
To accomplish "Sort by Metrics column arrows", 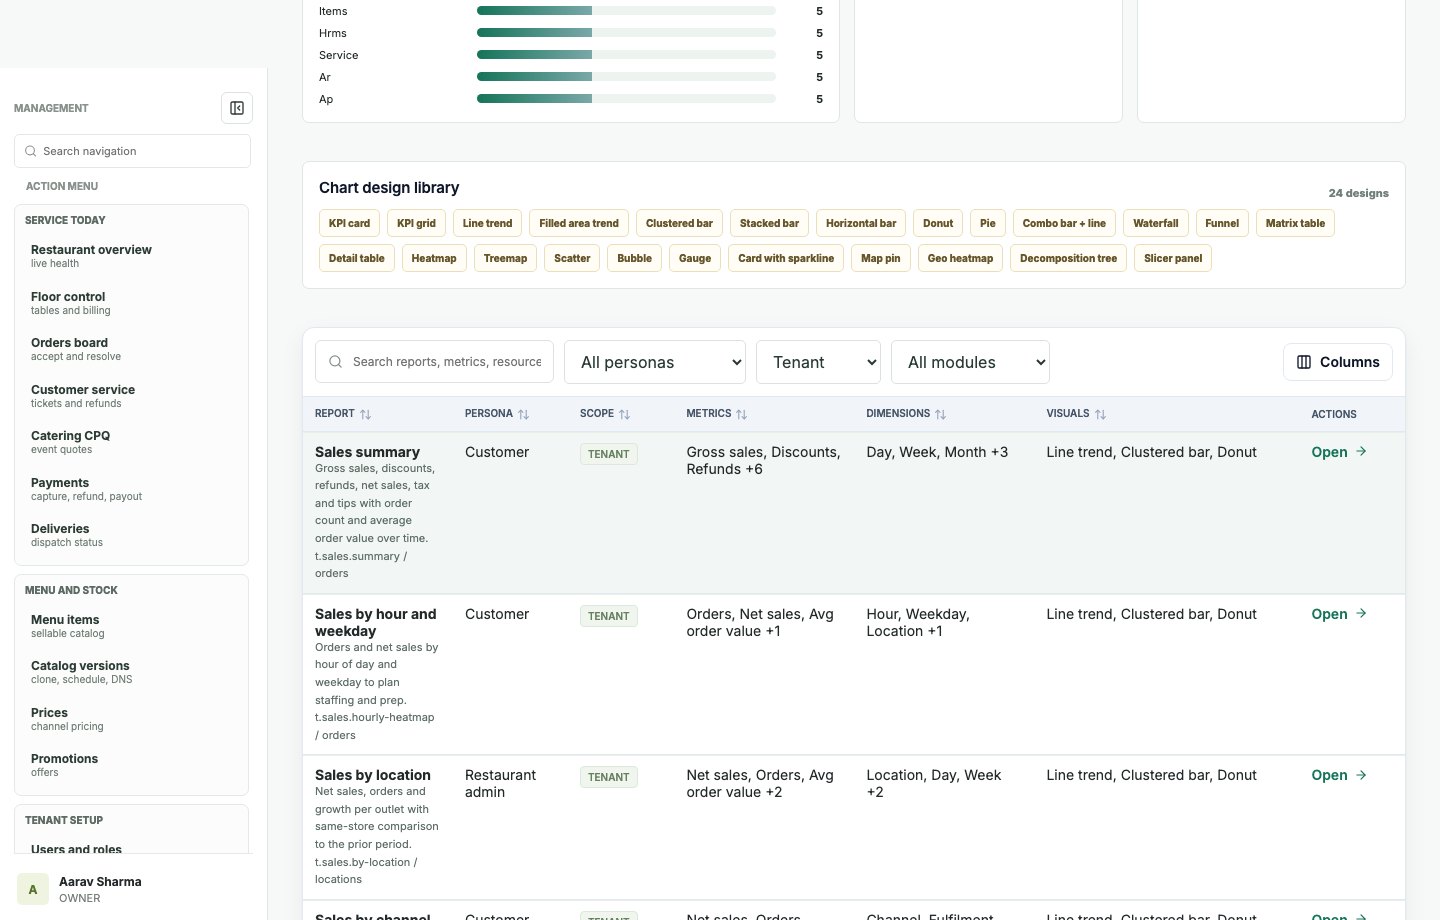I will (741, 414).
